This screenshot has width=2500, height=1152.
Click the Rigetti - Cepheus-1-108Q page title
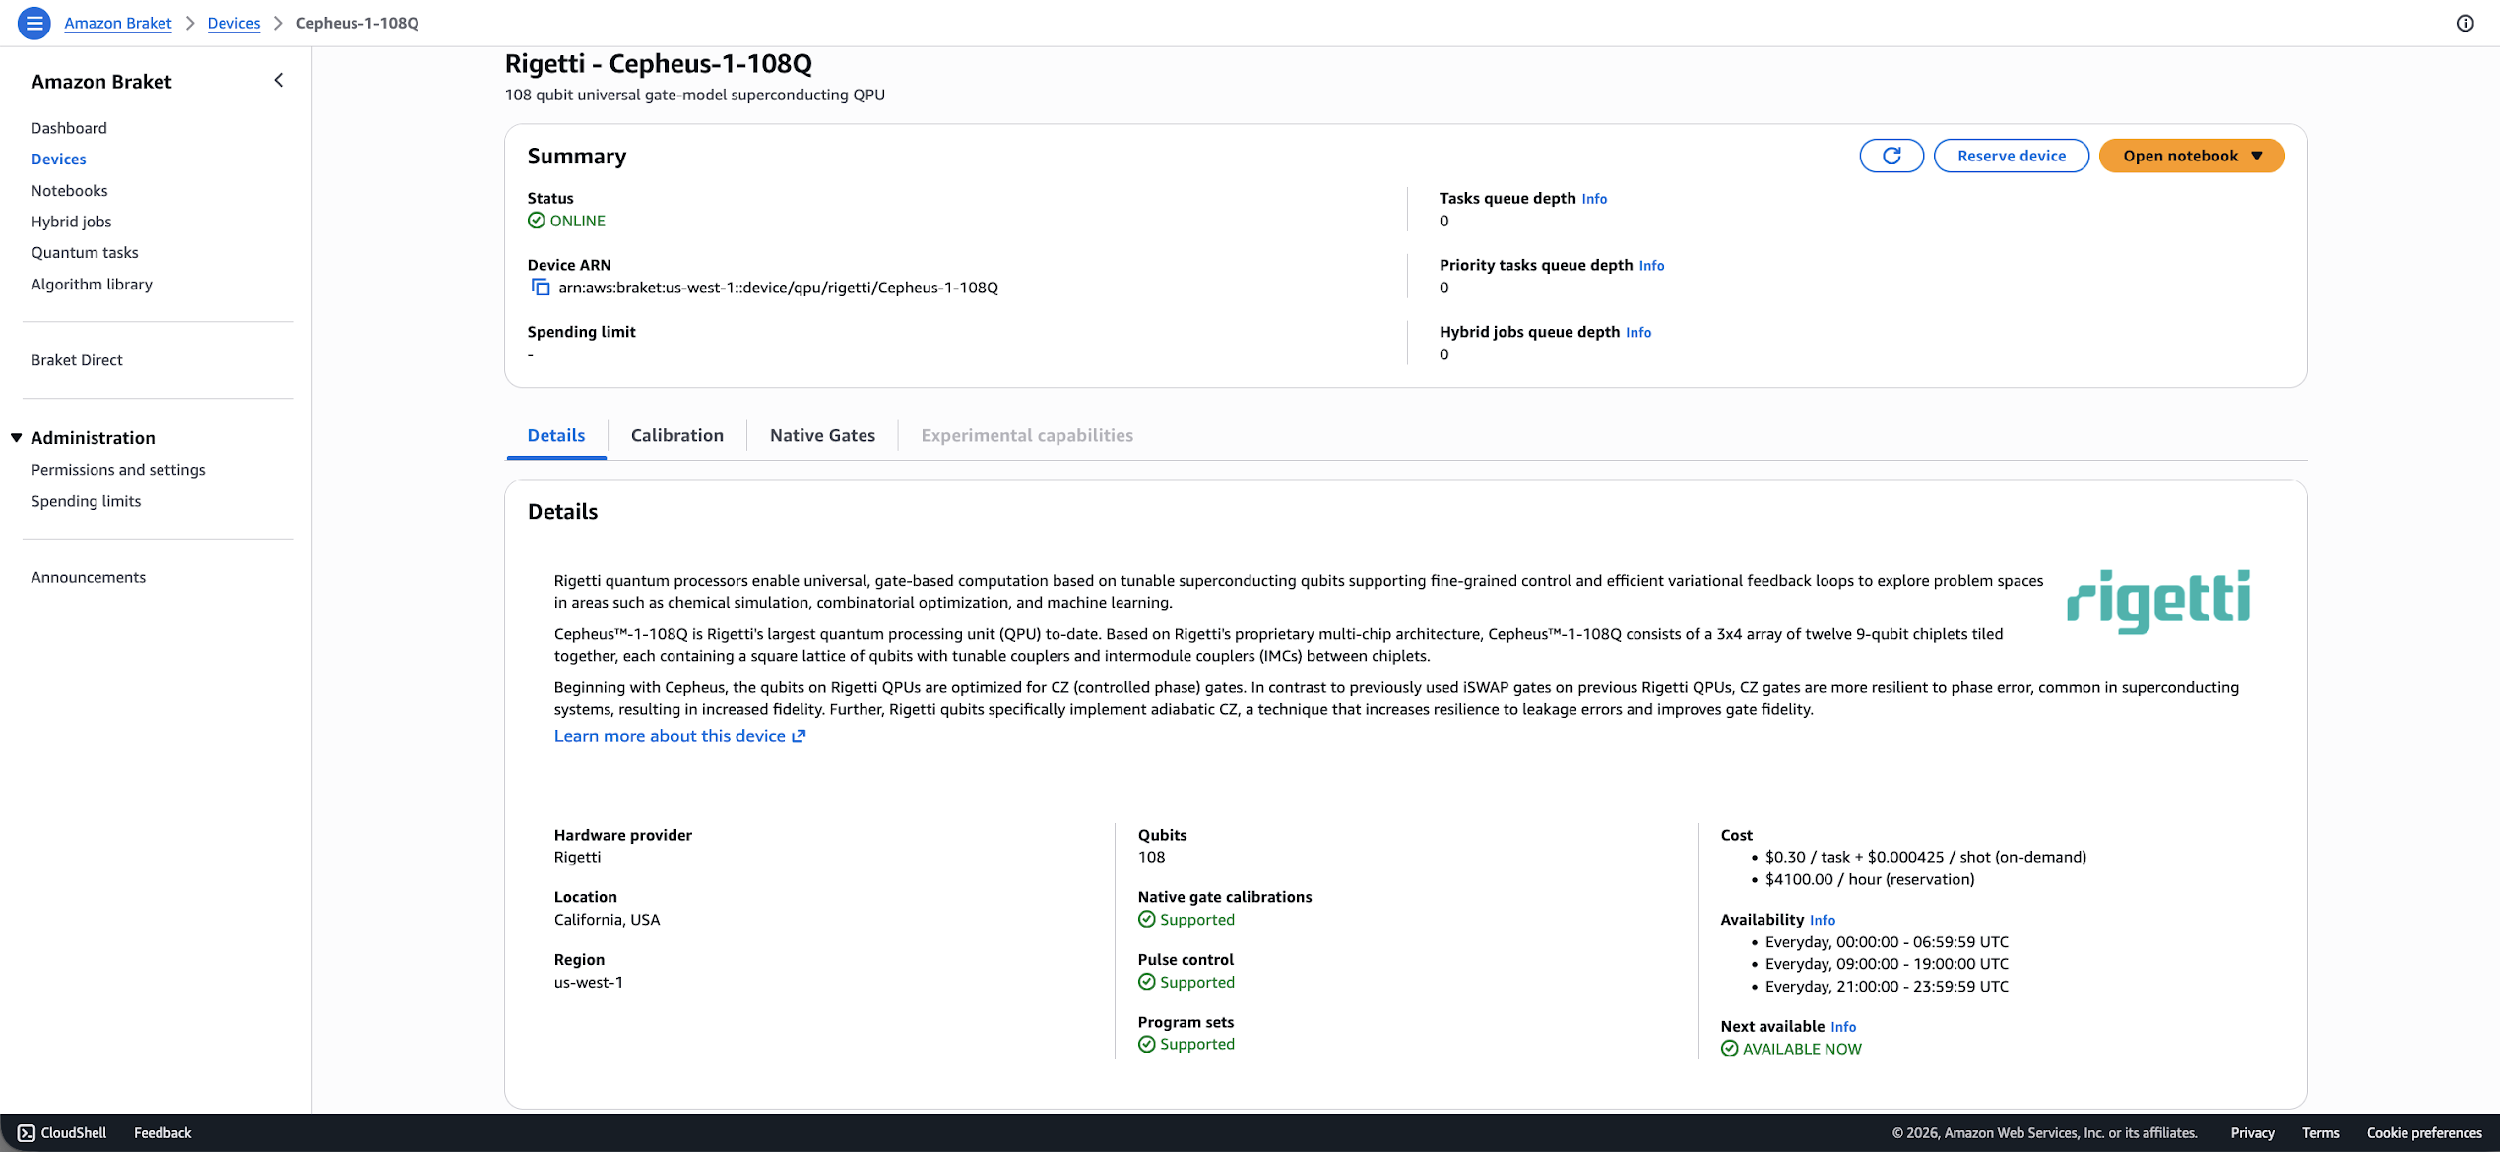658,64
